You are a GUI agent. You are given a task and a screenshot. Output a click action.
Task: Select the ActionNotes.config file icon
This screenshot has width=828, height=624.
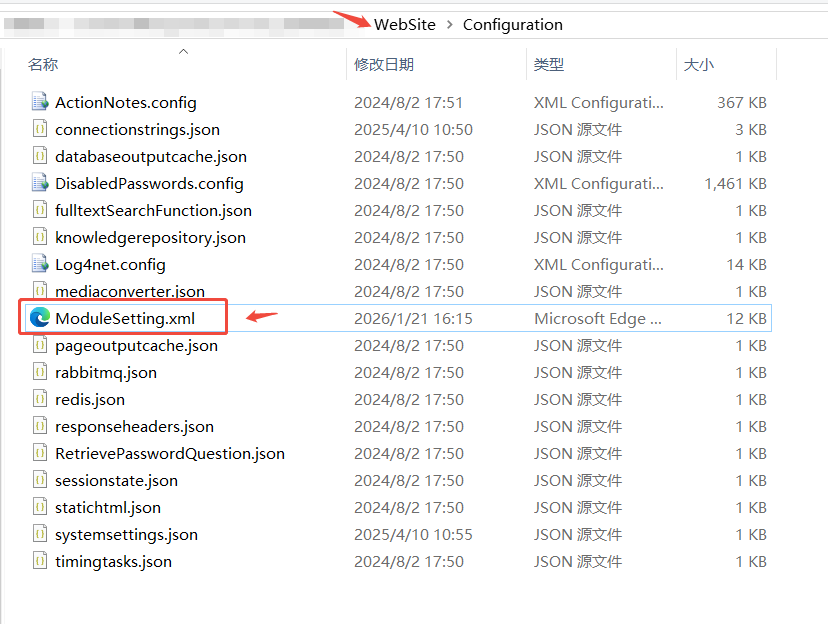[x=40, y=102]
